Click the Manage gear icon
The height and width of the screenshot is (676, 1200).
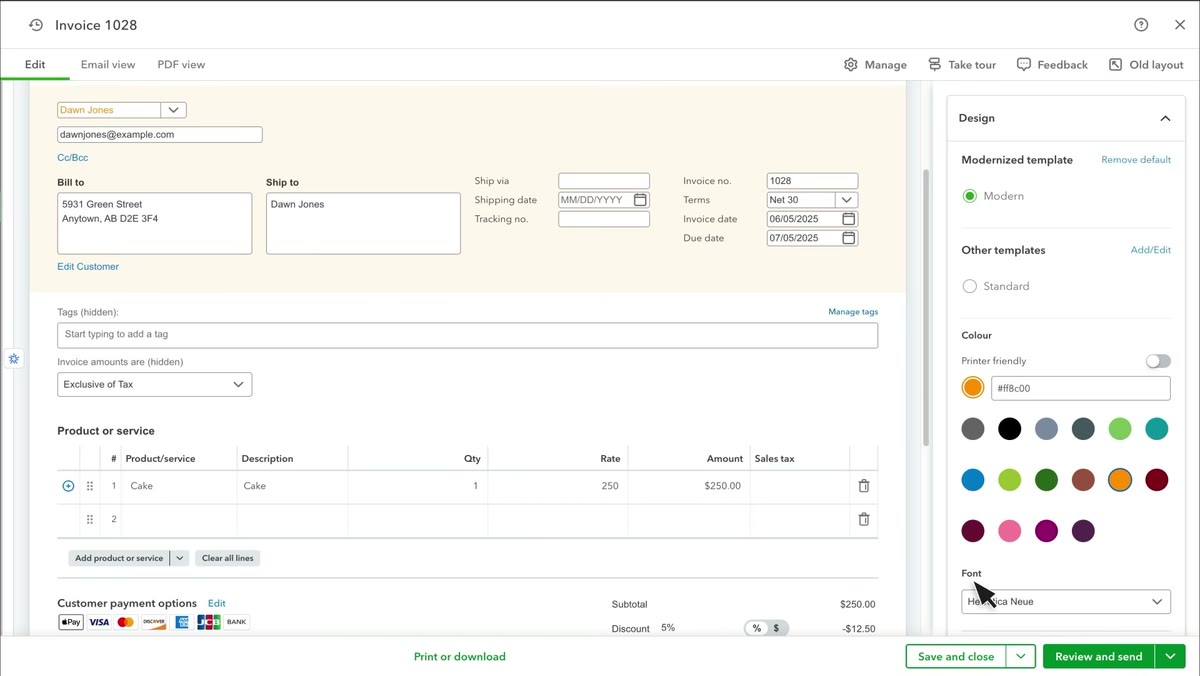(851, 64)
